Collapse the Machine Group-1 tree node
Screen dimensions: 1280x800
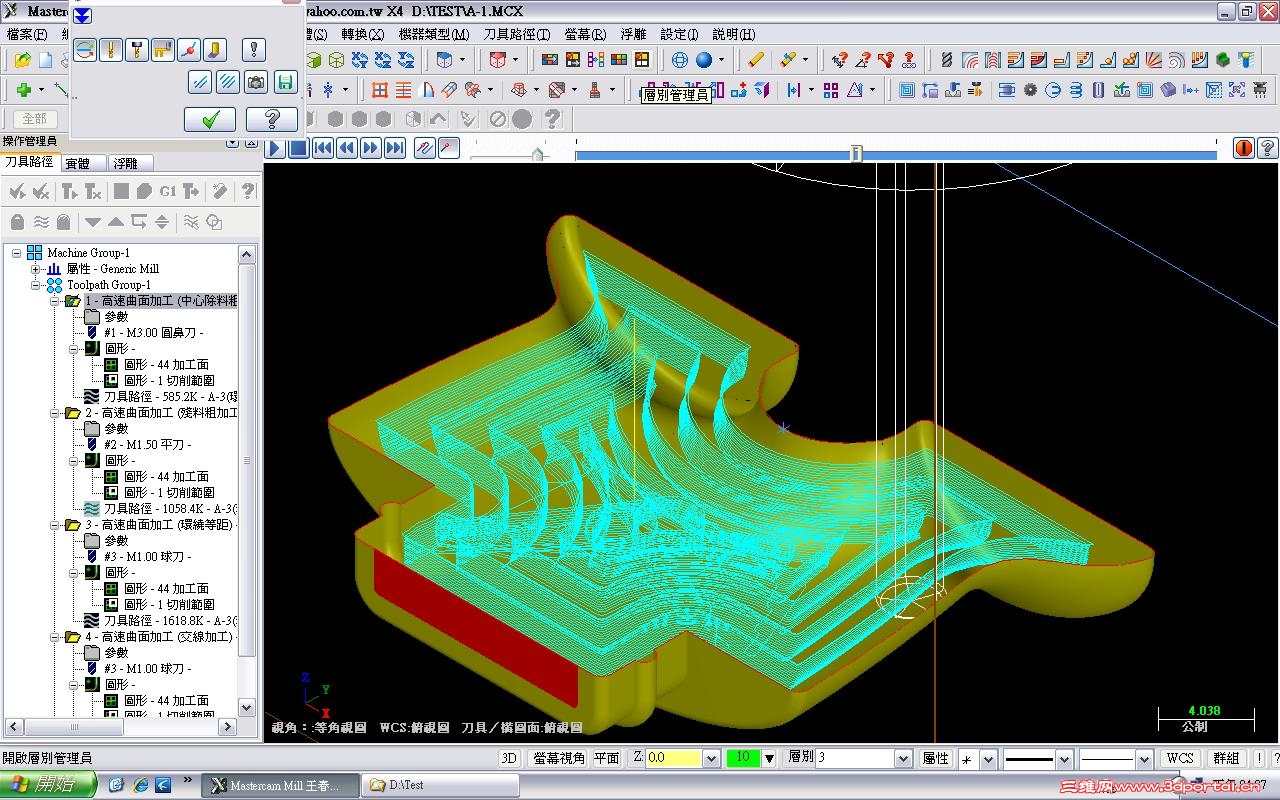[17, 253]
